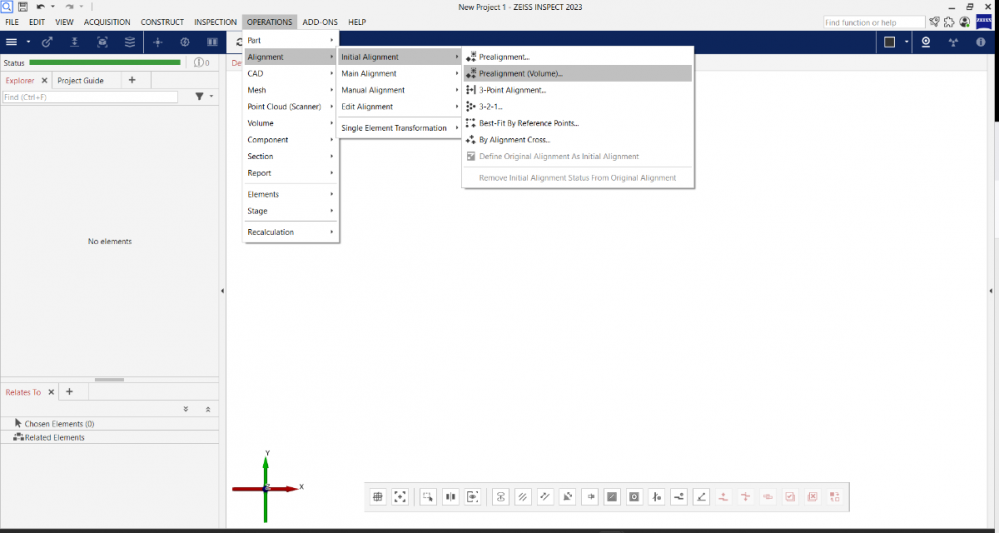
Task: Click the undo arrow icon
Action: pyautogui.click(x=41, y=7)
